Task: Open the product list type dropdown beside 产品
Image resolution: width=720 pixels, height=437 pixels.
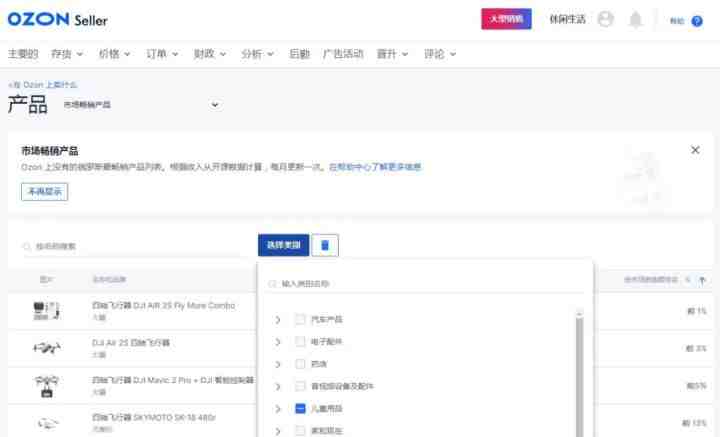Action: pos(143,105)
